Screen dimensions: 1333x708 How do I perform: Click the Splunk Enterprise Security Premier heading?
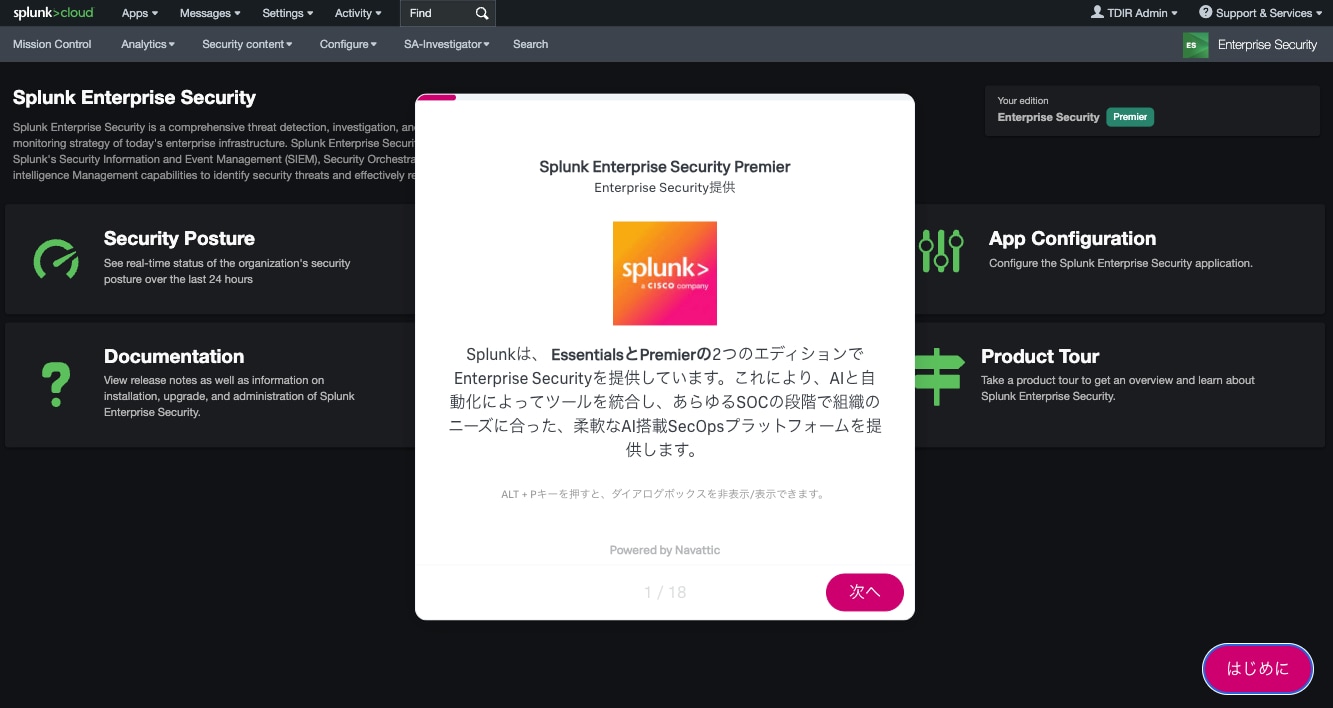point(665,167)
